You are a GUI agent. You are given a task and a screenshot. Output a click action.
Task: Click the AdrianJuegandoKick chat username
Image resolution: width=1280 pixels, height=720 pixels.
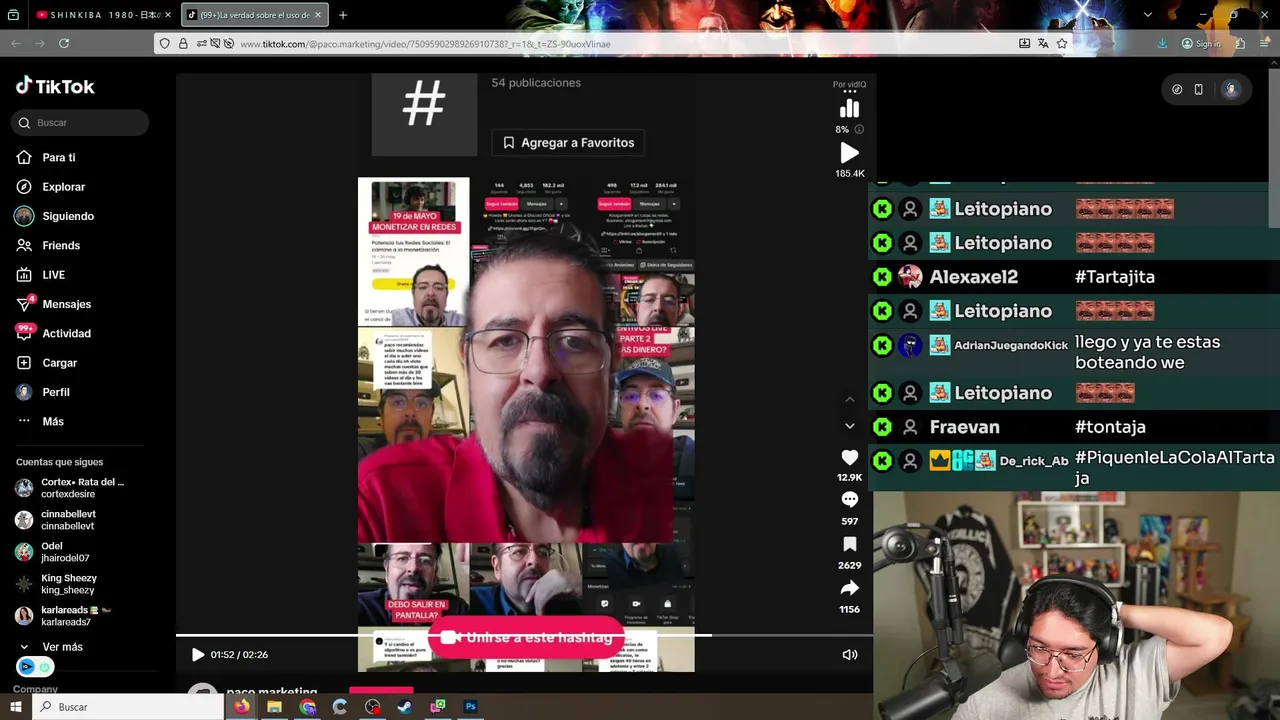tap(1011, 345)
